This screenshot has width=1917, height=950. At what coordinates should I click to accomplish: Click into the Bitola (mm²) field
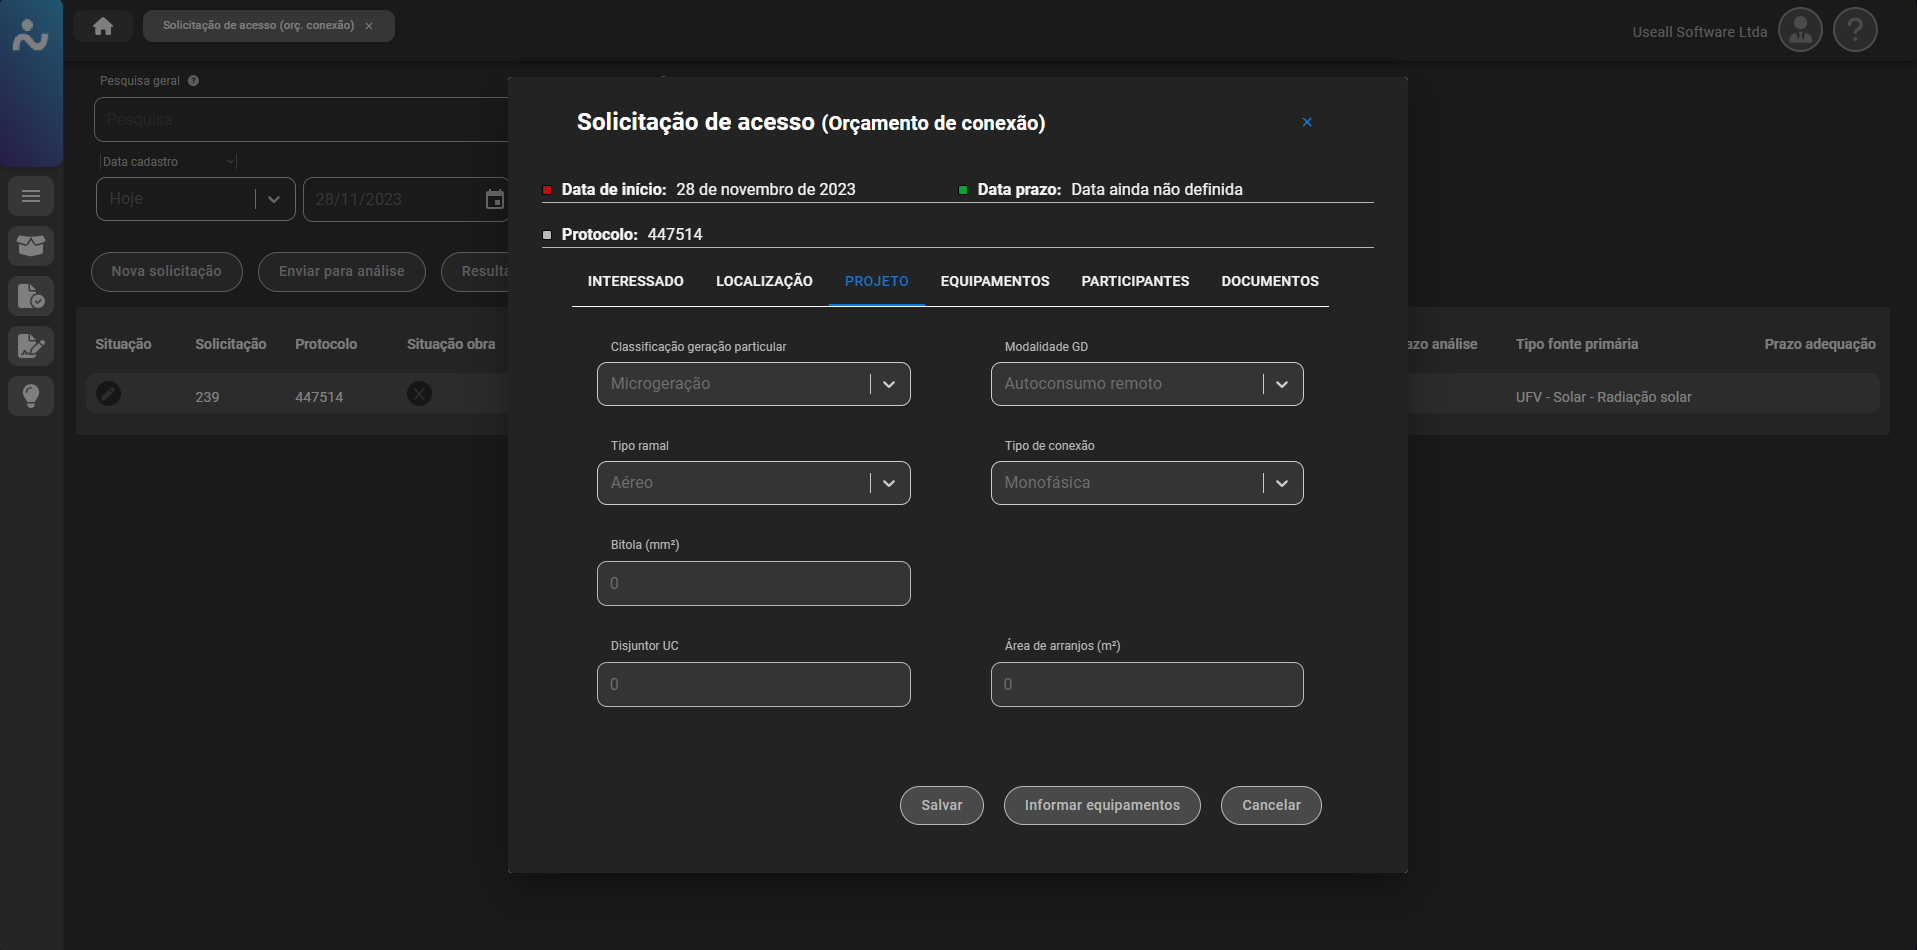753,584
